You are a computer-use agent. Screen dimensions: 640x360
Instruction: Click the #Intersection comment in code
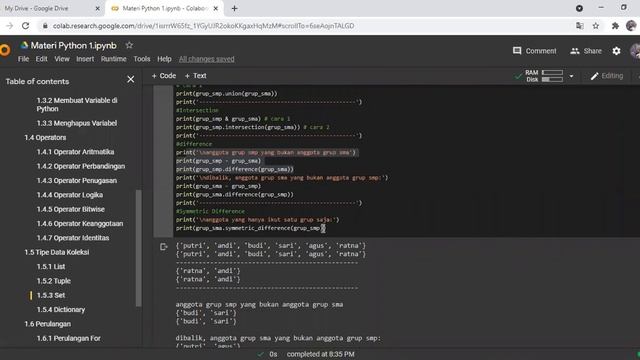coord(197,110)
